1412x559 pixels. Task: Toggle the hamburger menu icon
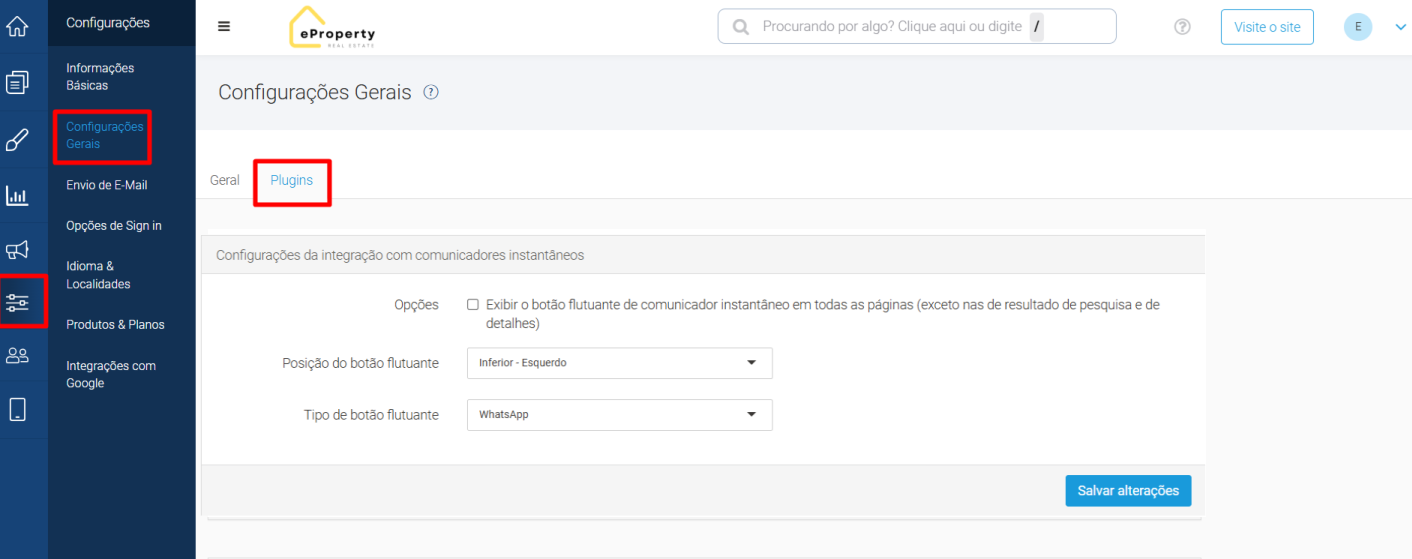[224, 27]
